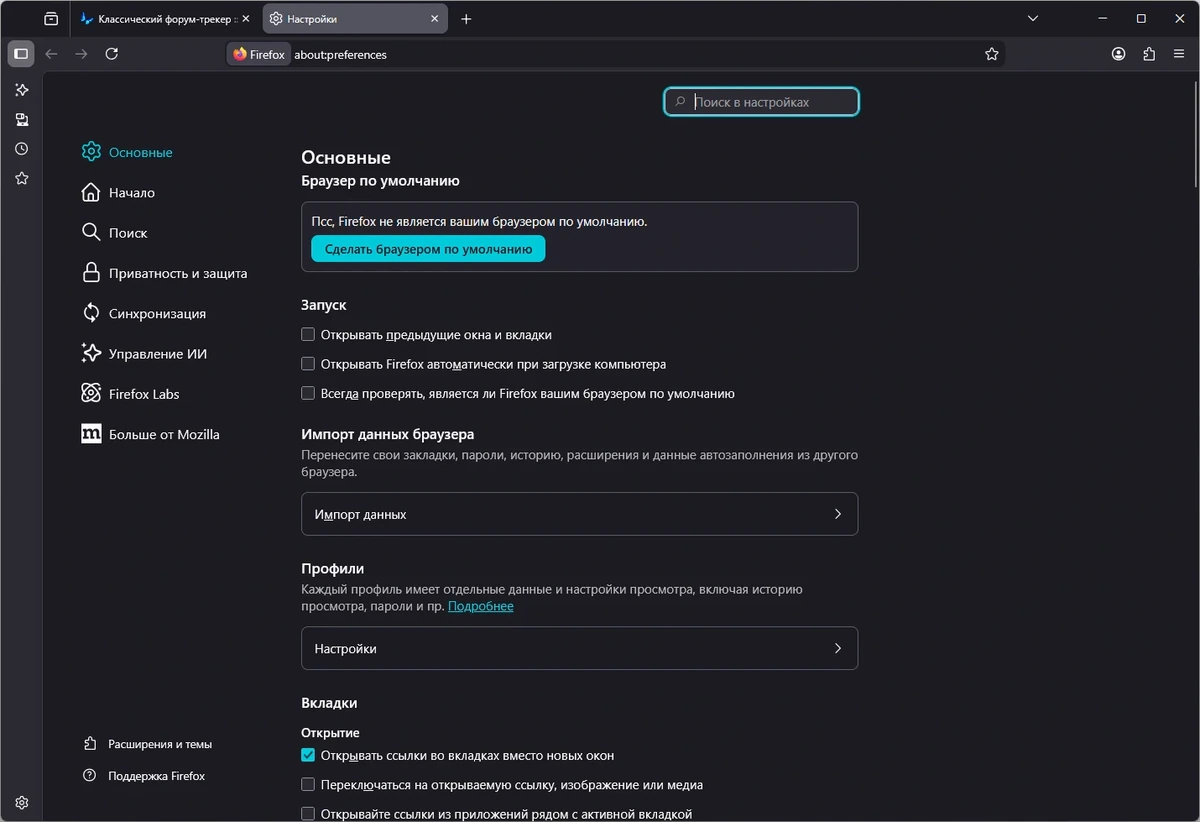The height and width of the screenshot is (822, 1200).
Task: Open Bookmarks sidebar star icon
Action: pyautogui.click(x=21, y=178)
